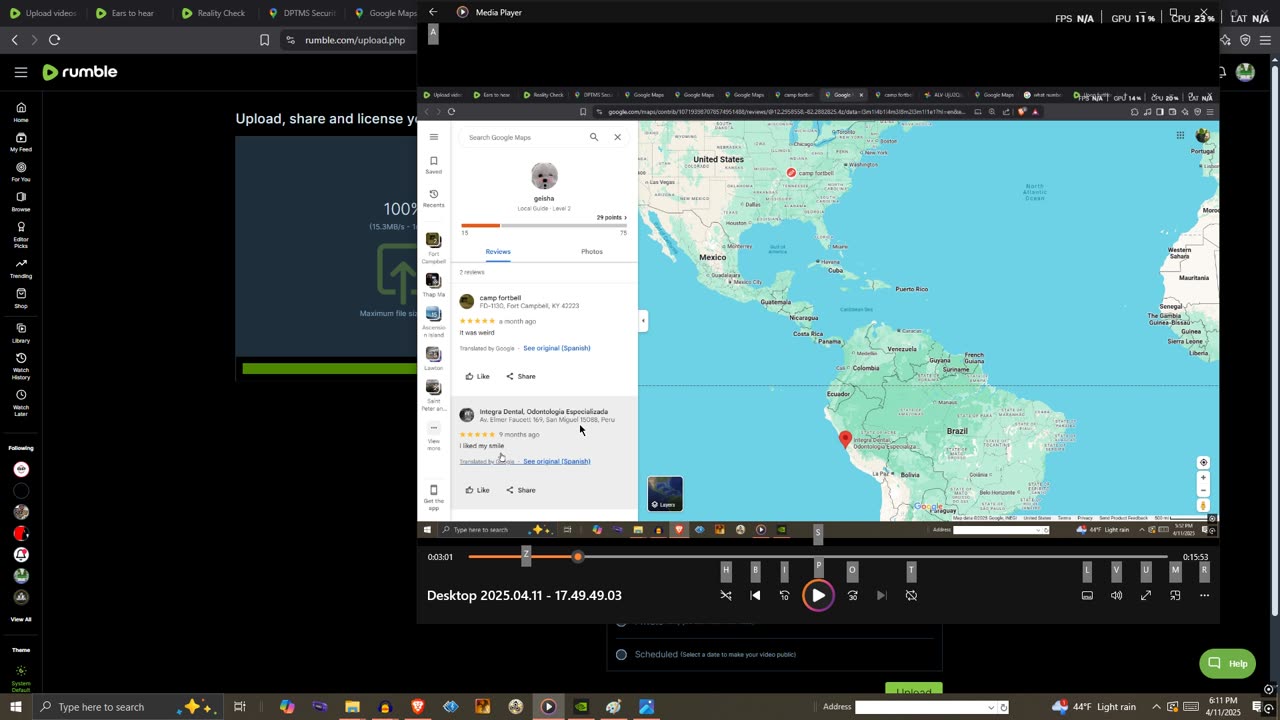Screen dimensions: 1280x720
Task: Show hidden system tray icons
Action: coord(1157,707)
